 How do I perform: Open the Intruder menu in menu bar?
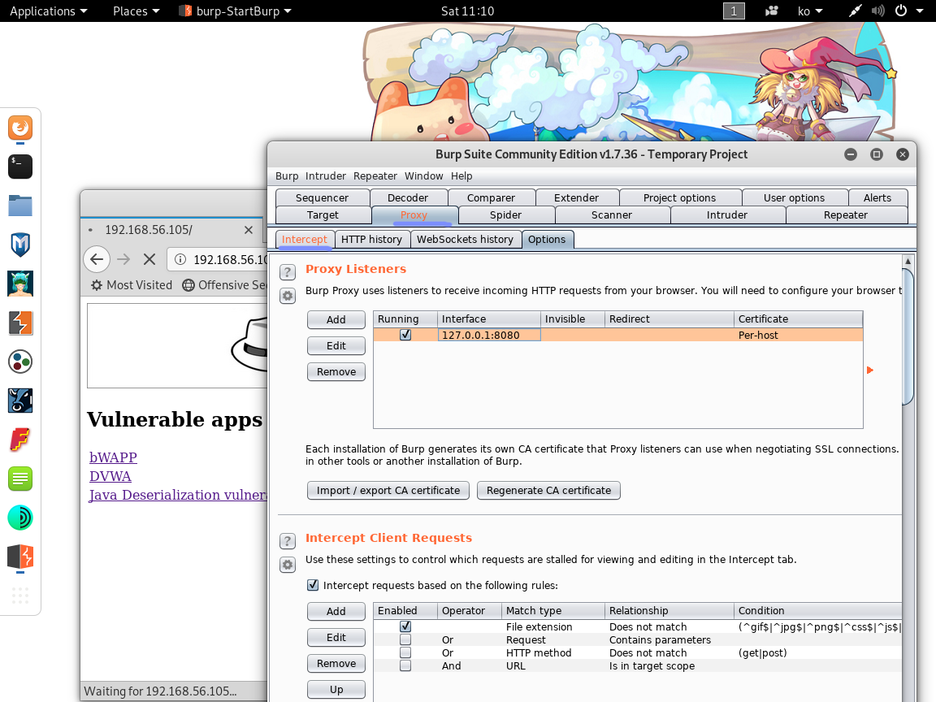tap(325, 176)
